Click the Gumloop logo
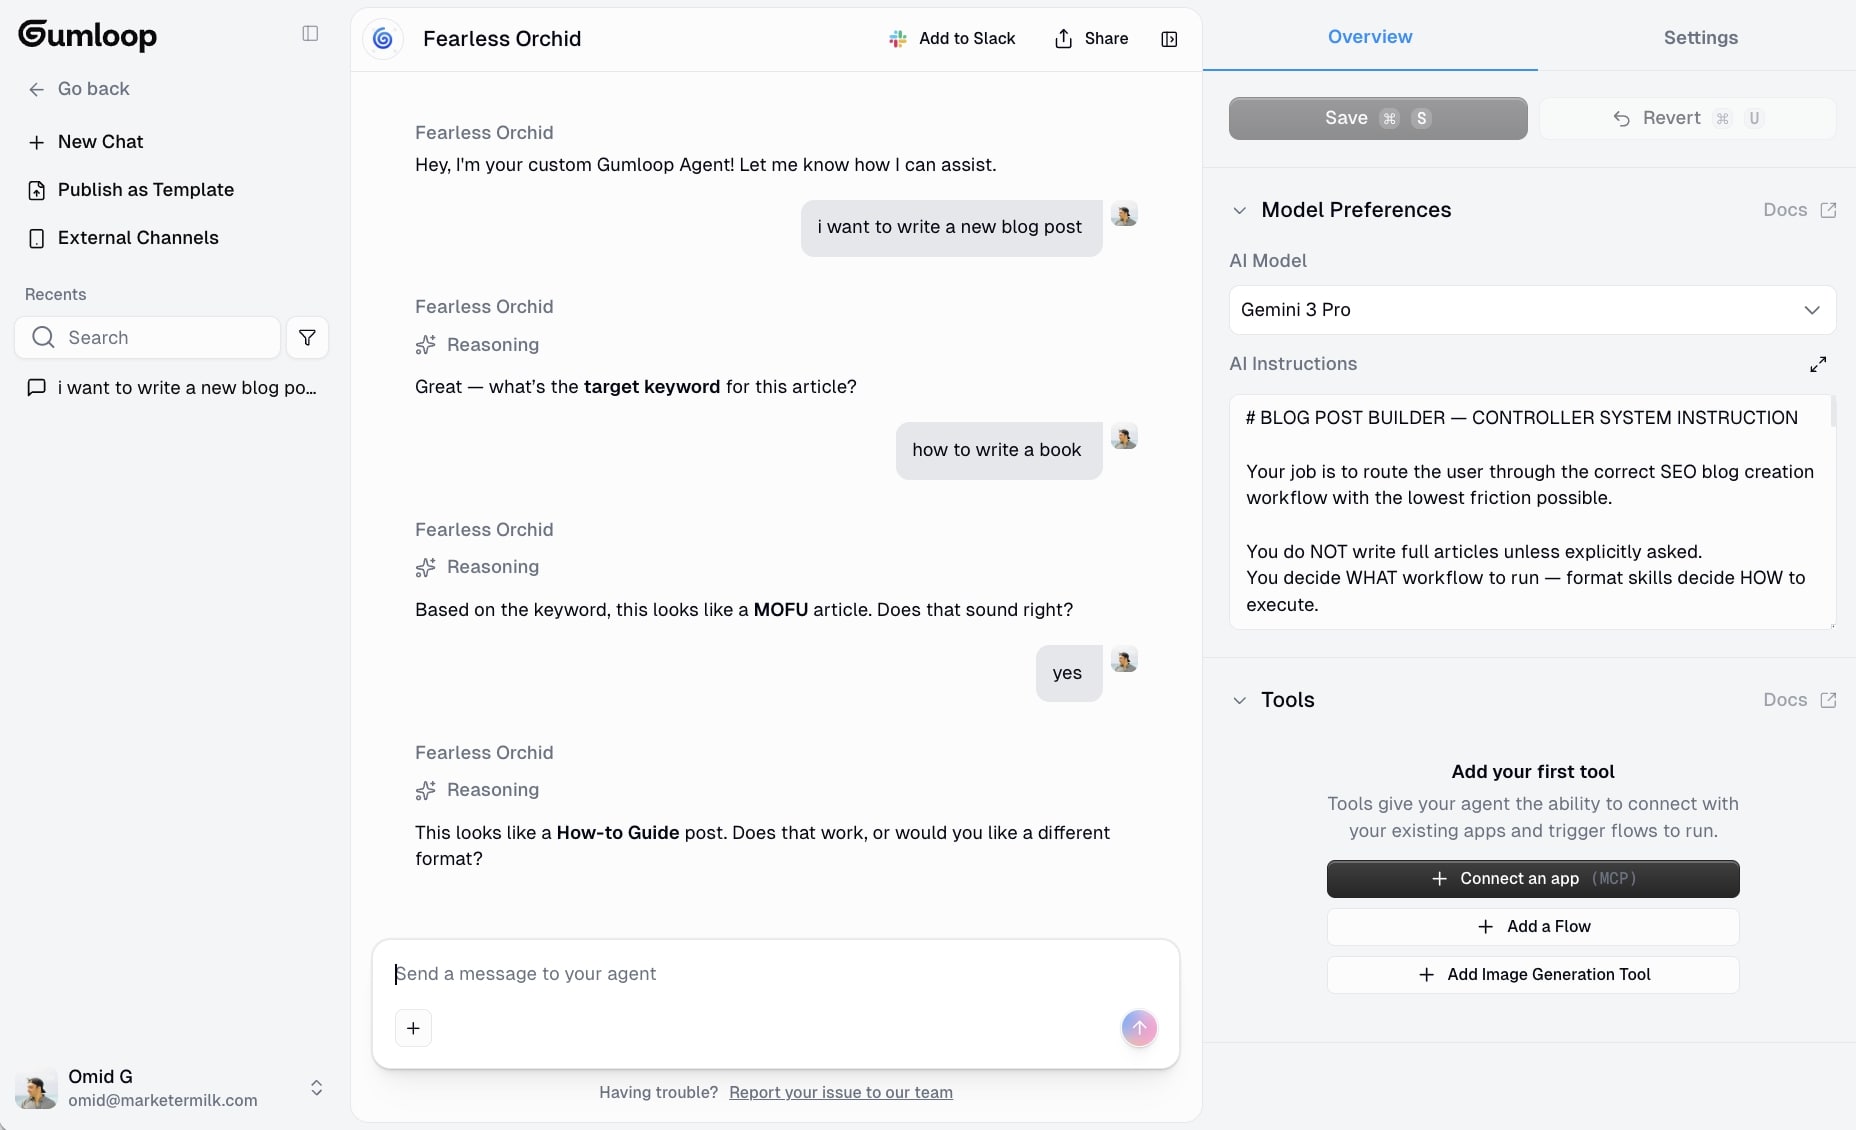 (x=87, y=35)
